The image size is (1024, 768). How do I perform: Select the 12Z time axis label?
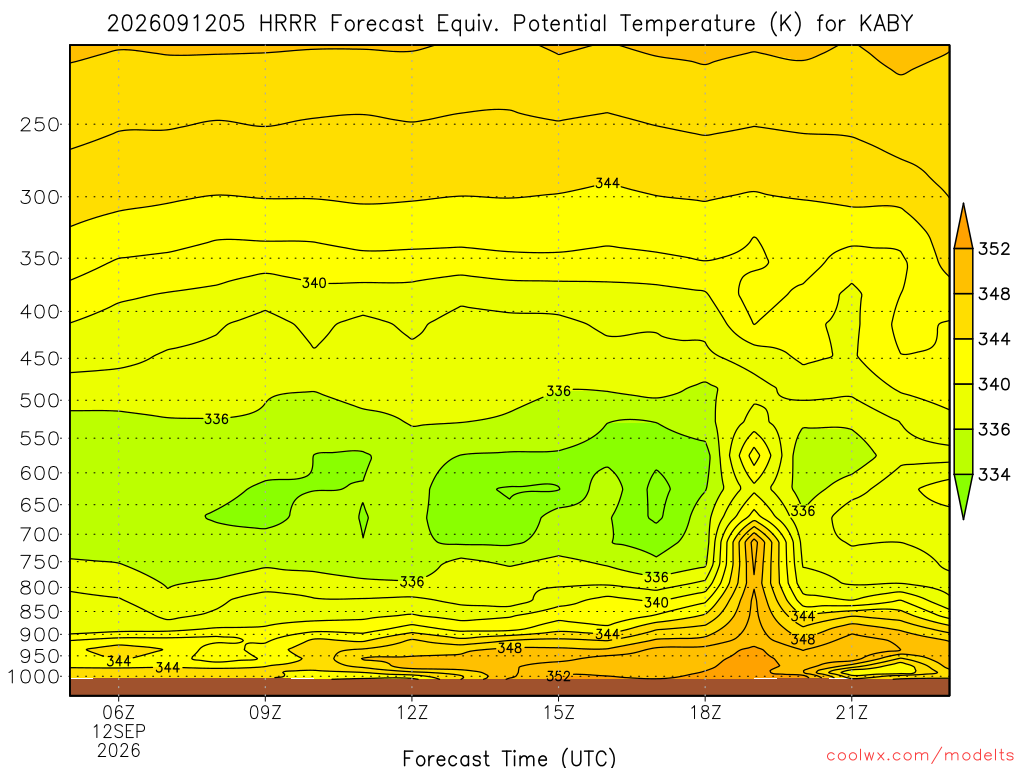pyautogui.click(x=412, y=712)
